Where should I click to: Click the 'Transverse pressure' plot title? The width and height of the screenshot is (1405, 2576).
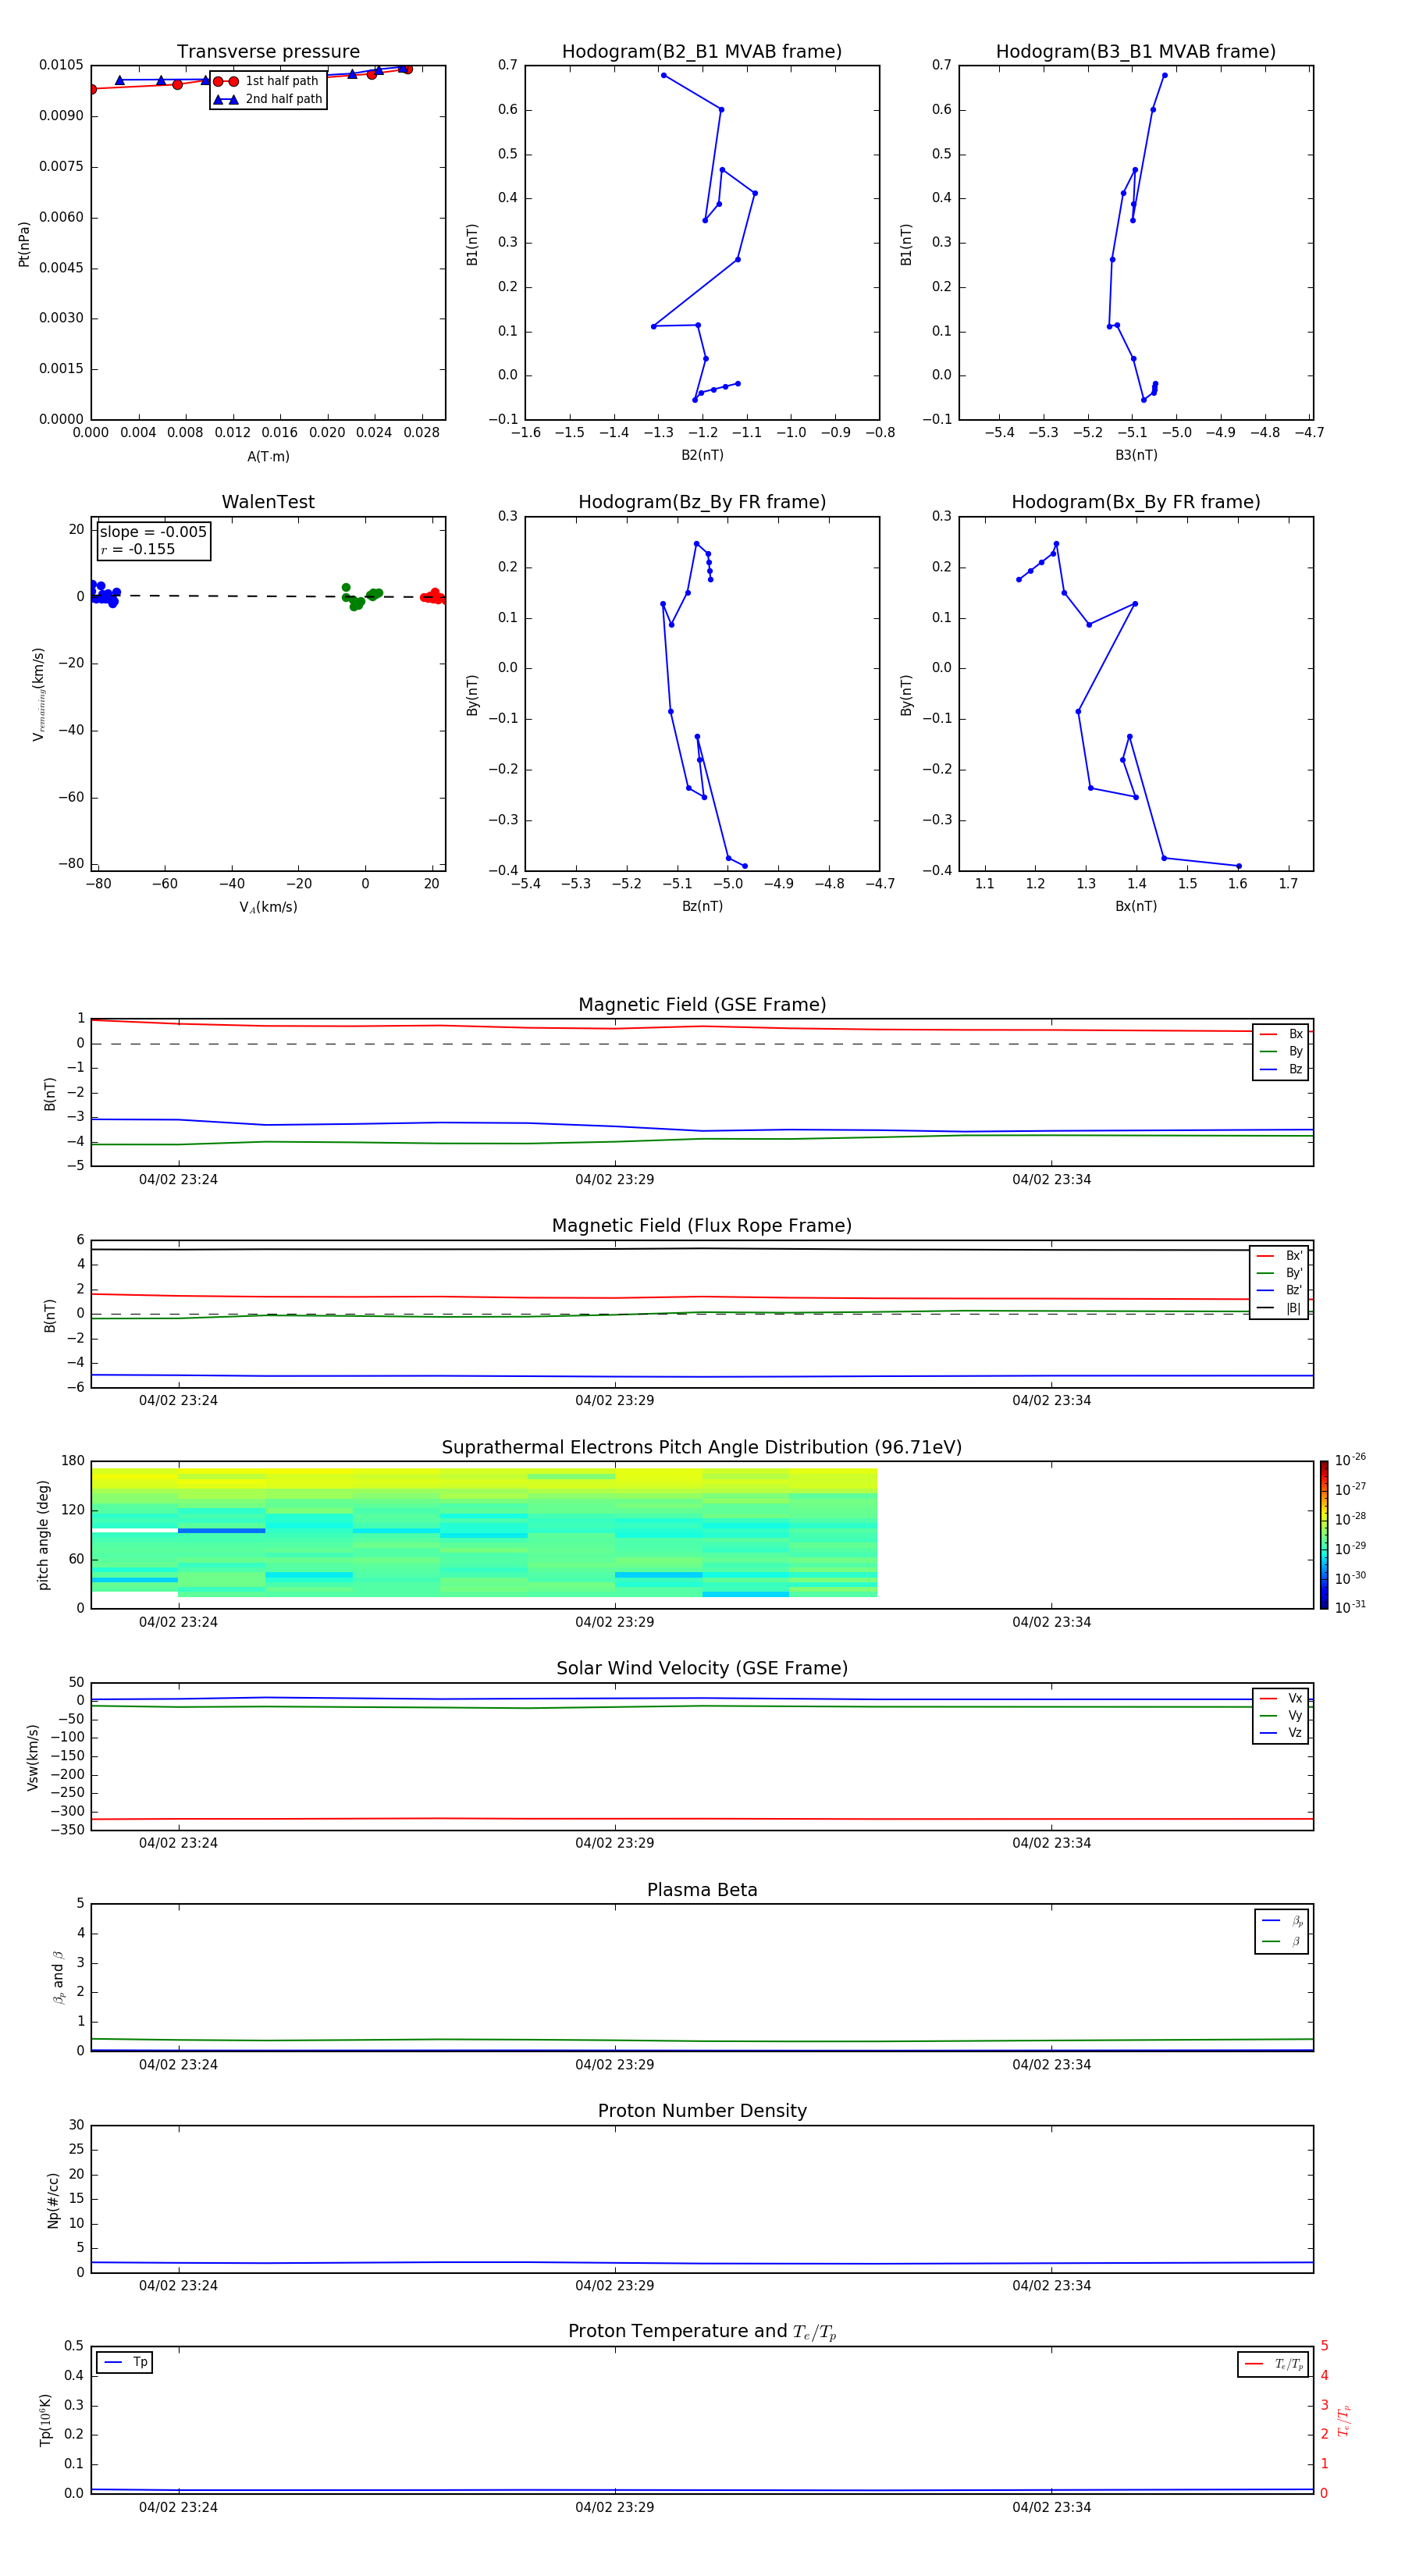pyautogui.click(x=268, y=51)
